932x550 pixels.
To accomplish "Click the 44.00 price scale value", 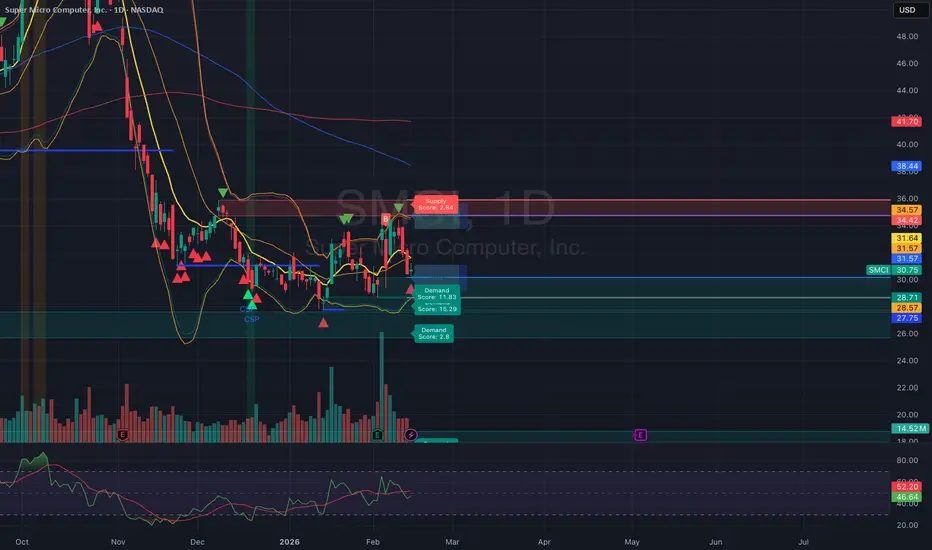I will coord(907,90).
